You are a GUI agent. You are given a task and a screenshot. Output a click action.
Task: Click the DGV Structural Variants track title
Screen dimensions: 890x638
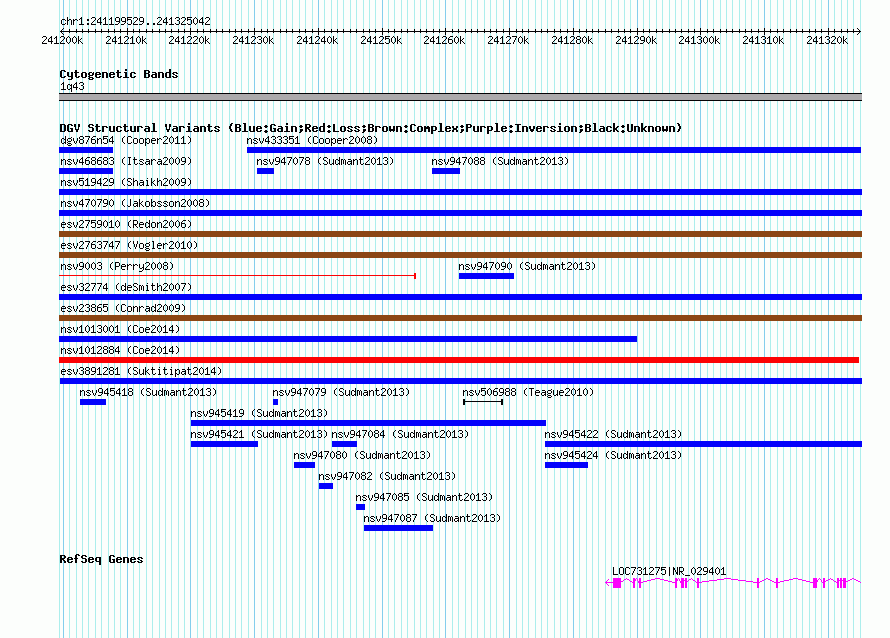pyautogui.click(x=371, y=128)
